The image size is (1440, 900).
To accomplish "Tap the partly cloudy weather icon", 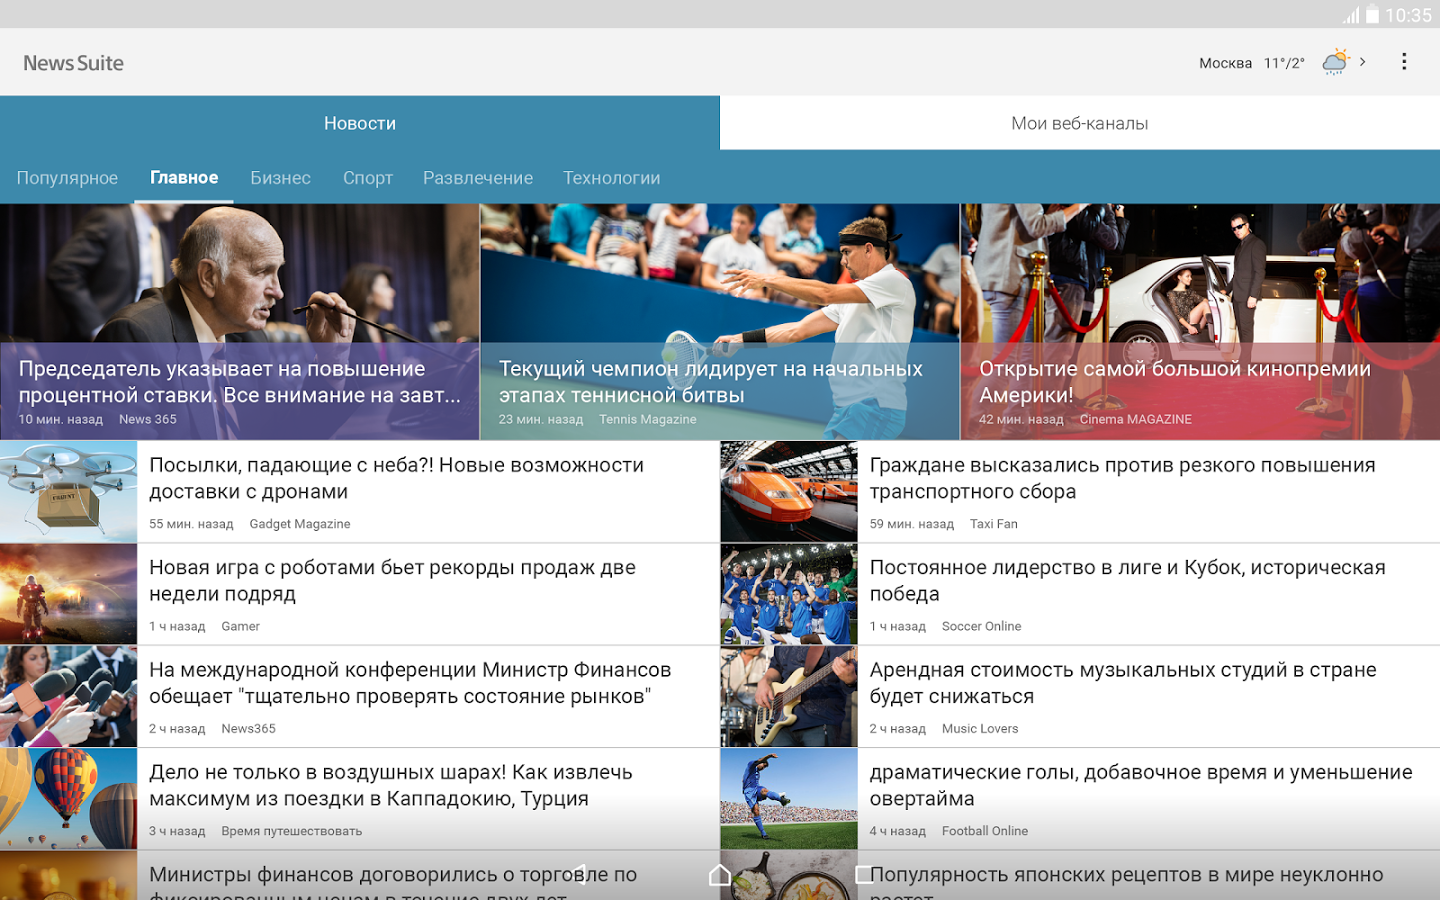I will (1335, 62).
